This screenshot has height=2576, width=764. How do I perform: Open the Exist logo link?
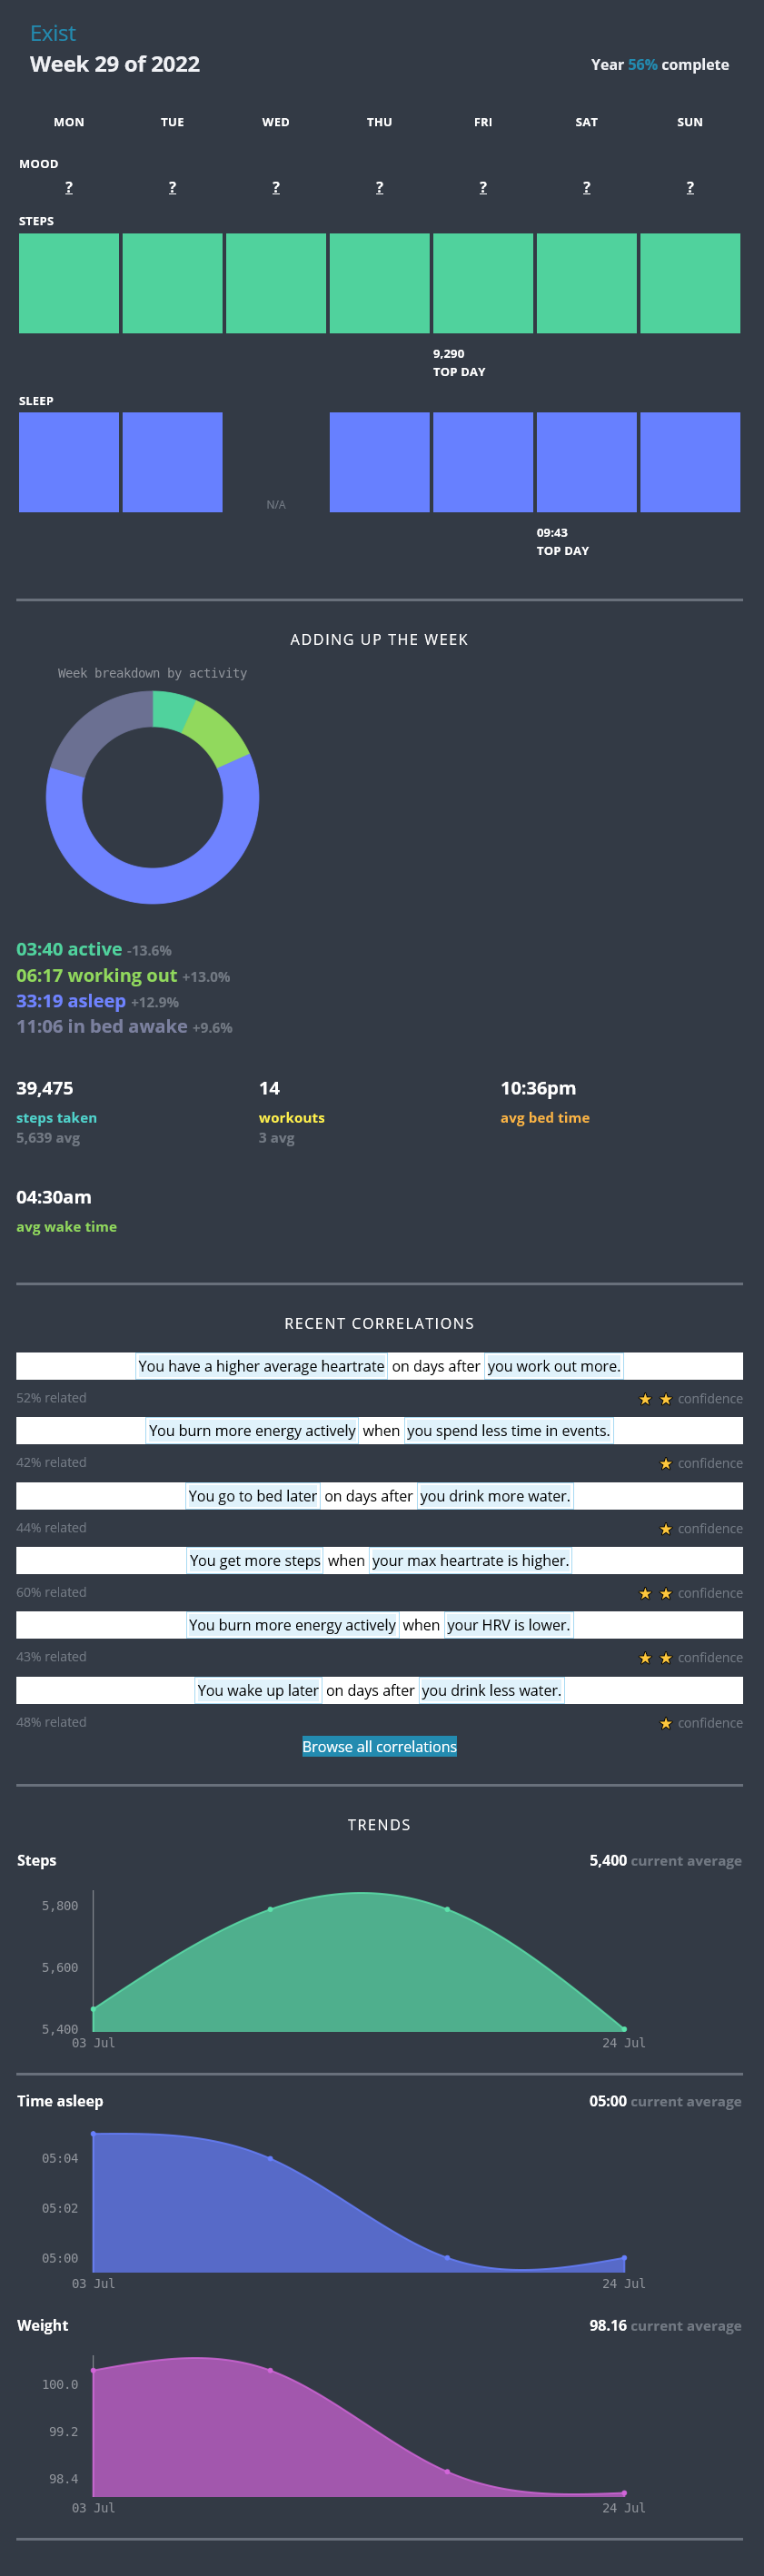(52, 34)
